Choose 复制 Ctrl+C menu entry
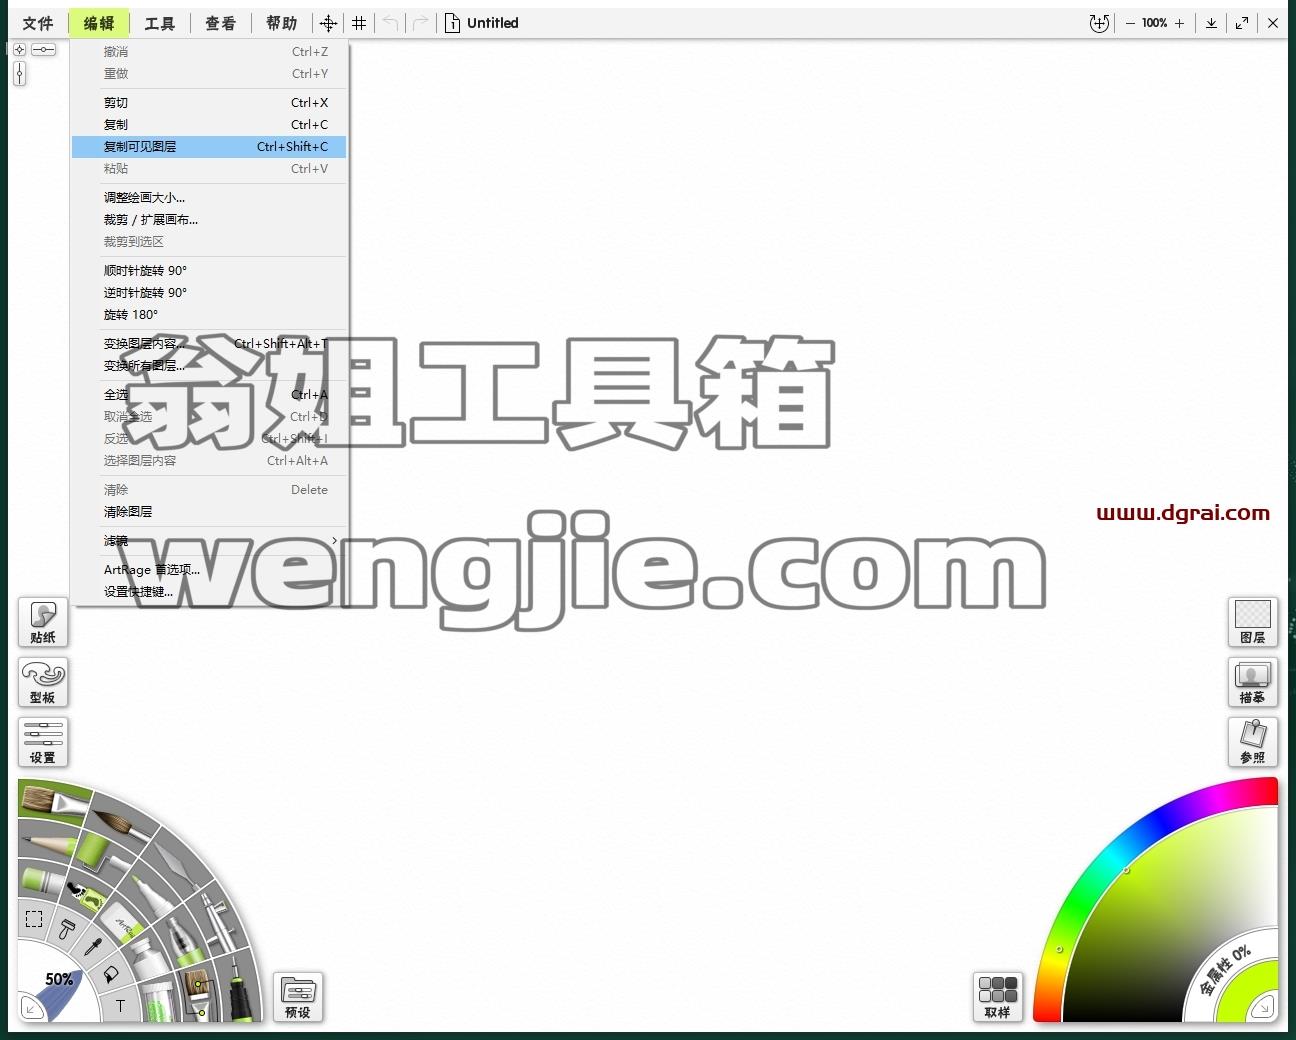 pyautogui.click(x=209, y=125)
